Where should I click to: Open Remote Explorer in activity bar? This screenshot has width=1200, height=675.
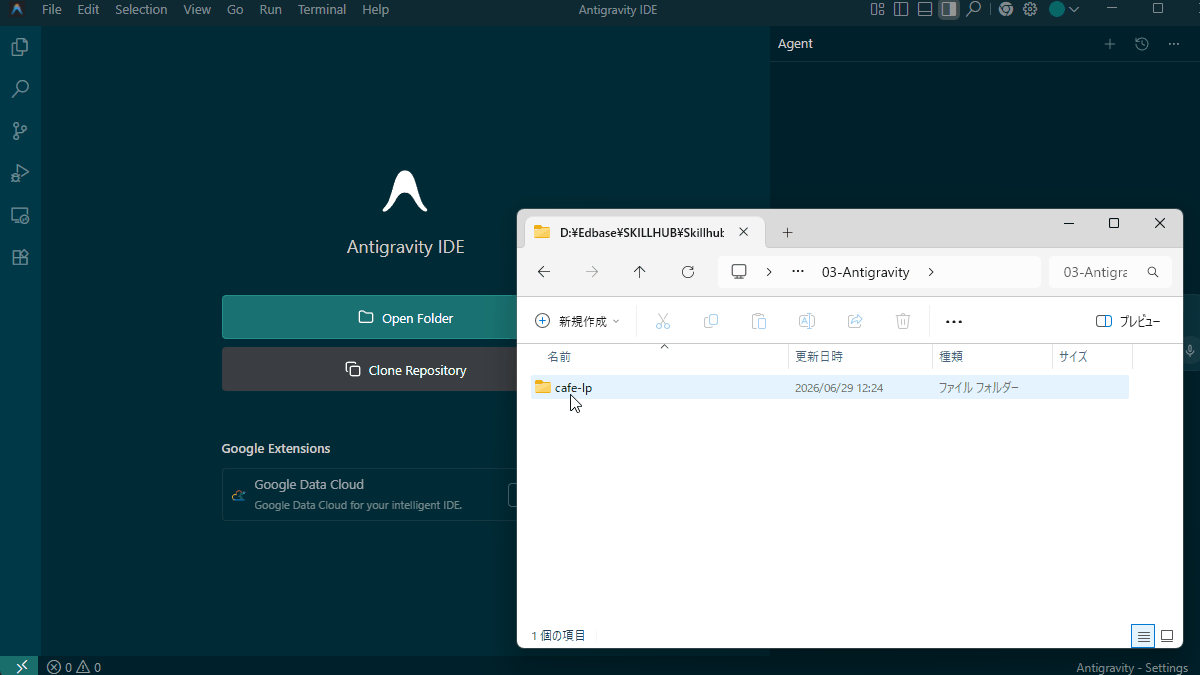pyautogui.click(x=19, y=215)
